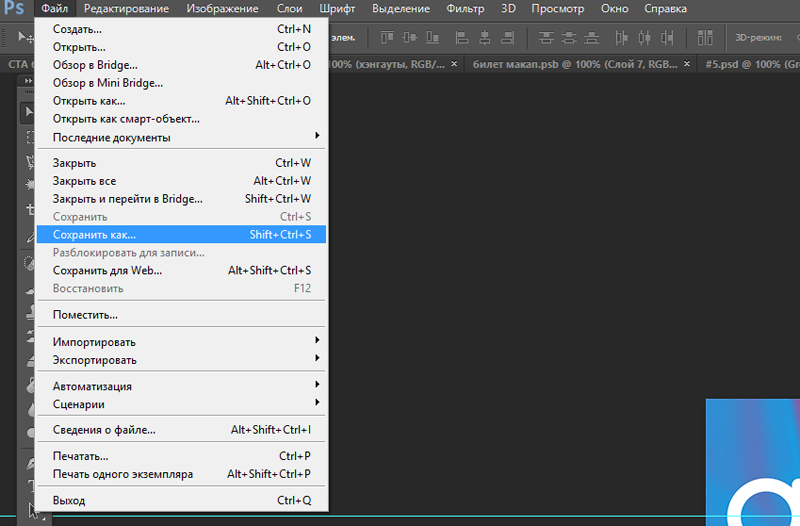This screenshot has height=526, width=800.
Task: Select the Закрыть menu entry
Action: click(x=181, y=163)
